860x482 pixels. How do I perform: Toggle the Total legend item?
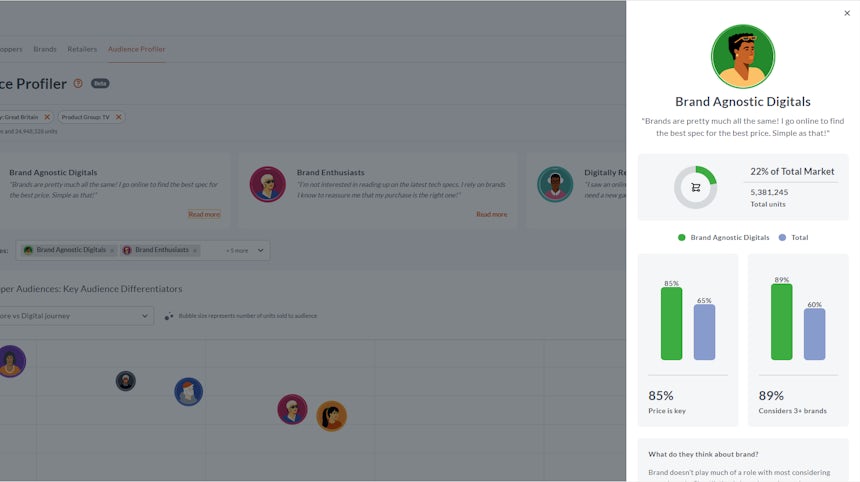coord(792,237)
